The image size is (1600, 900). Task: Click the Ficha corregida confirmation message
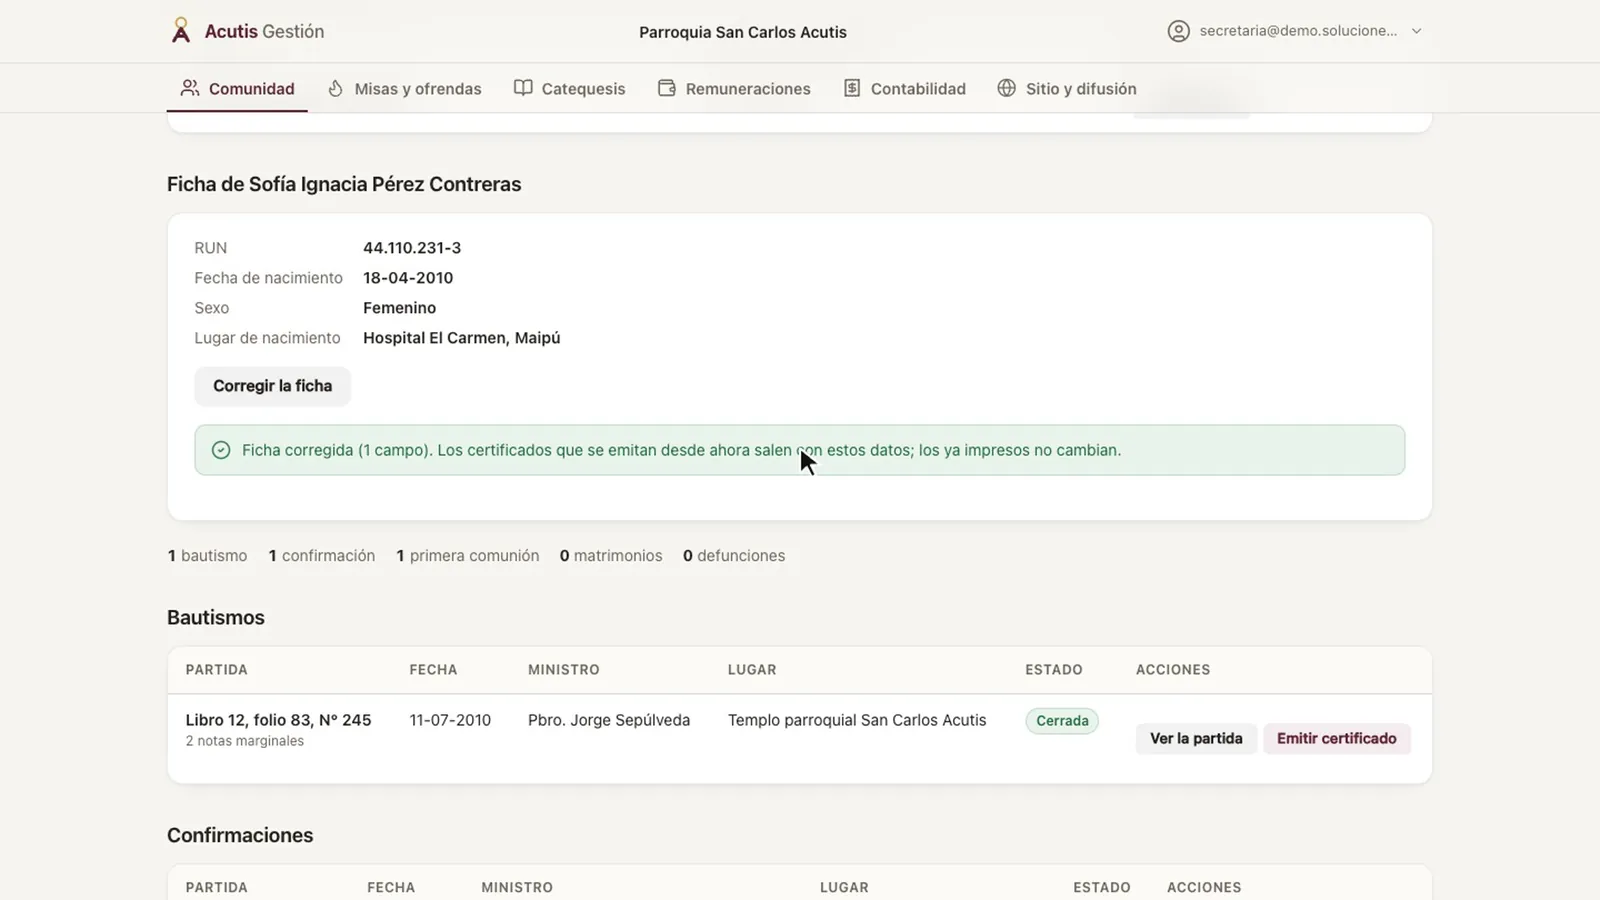click(800, 450)
